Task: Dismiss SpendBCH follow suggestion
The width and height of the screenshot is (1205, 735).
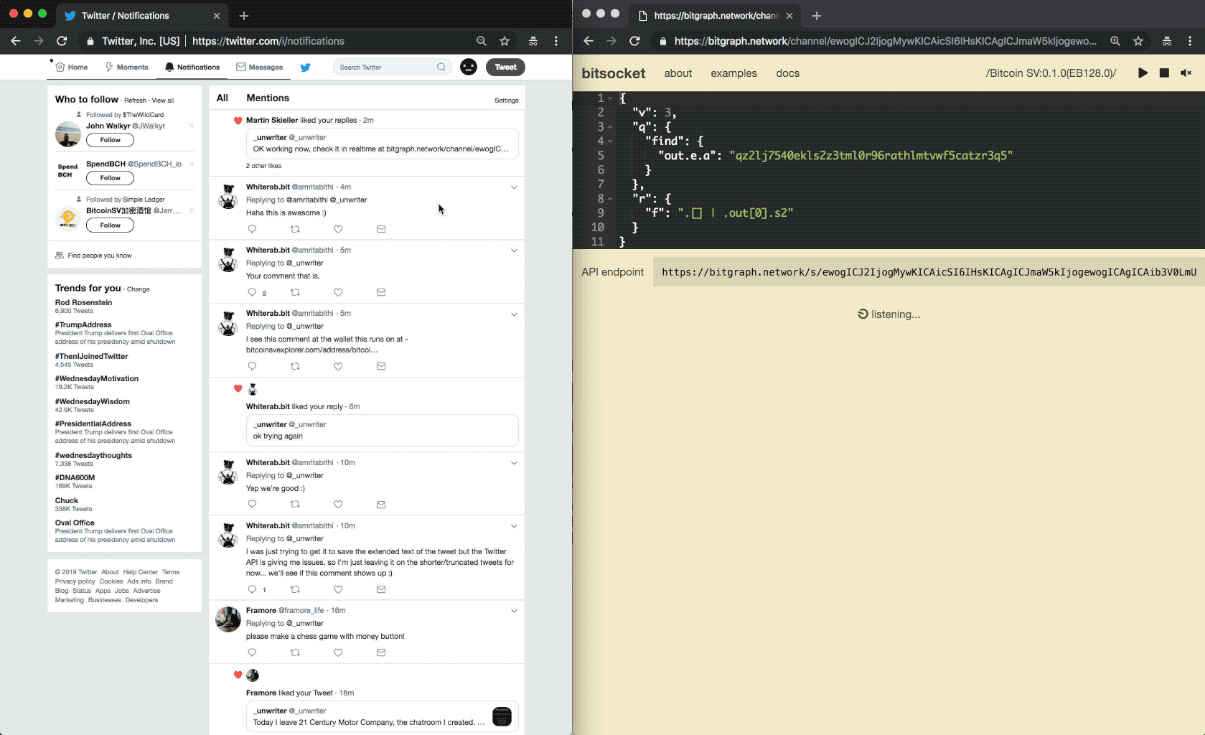Action: (x=193, y=163)
